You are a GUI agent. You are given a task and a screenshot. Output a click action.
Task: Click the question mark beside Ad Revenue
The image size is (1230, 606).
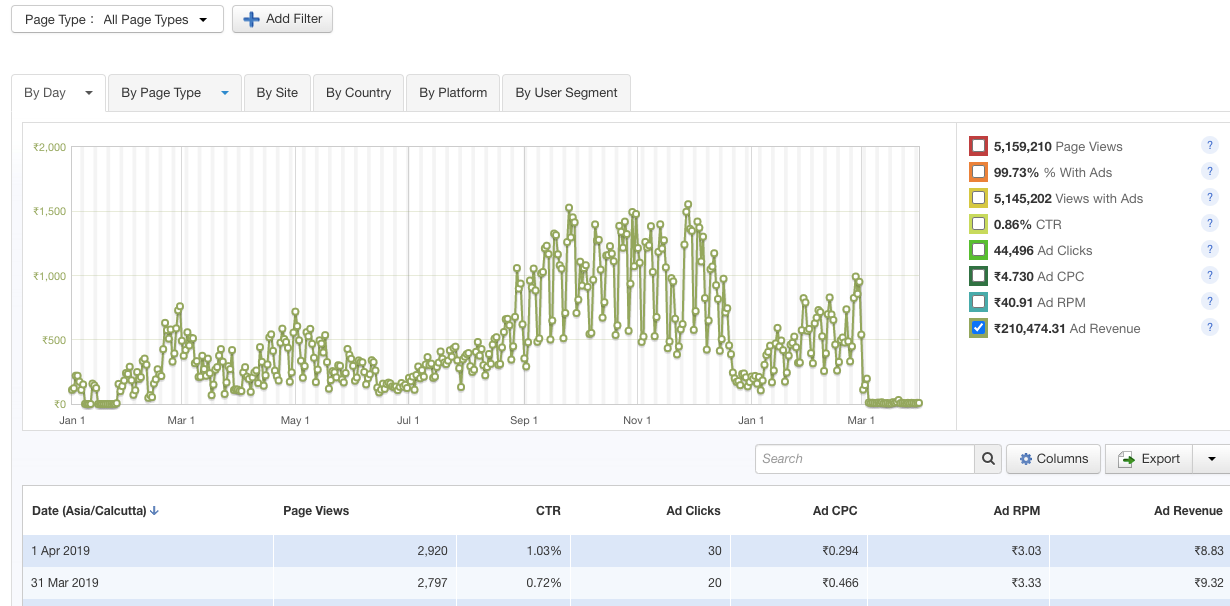1210,328
